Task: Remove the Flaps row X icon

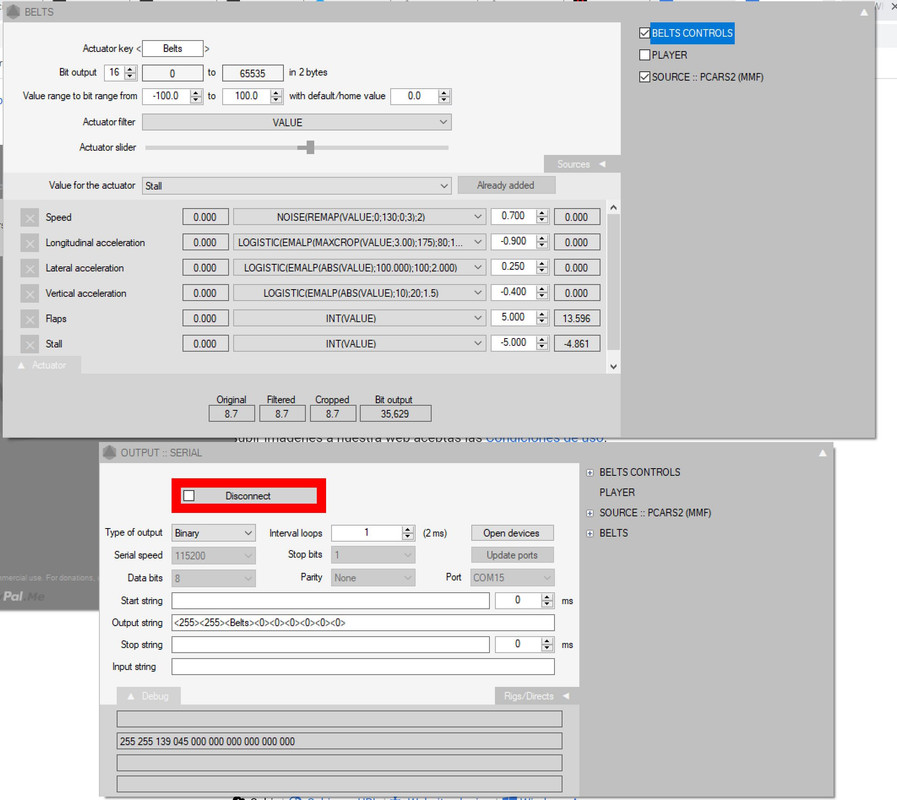Action: click(29, 319)
